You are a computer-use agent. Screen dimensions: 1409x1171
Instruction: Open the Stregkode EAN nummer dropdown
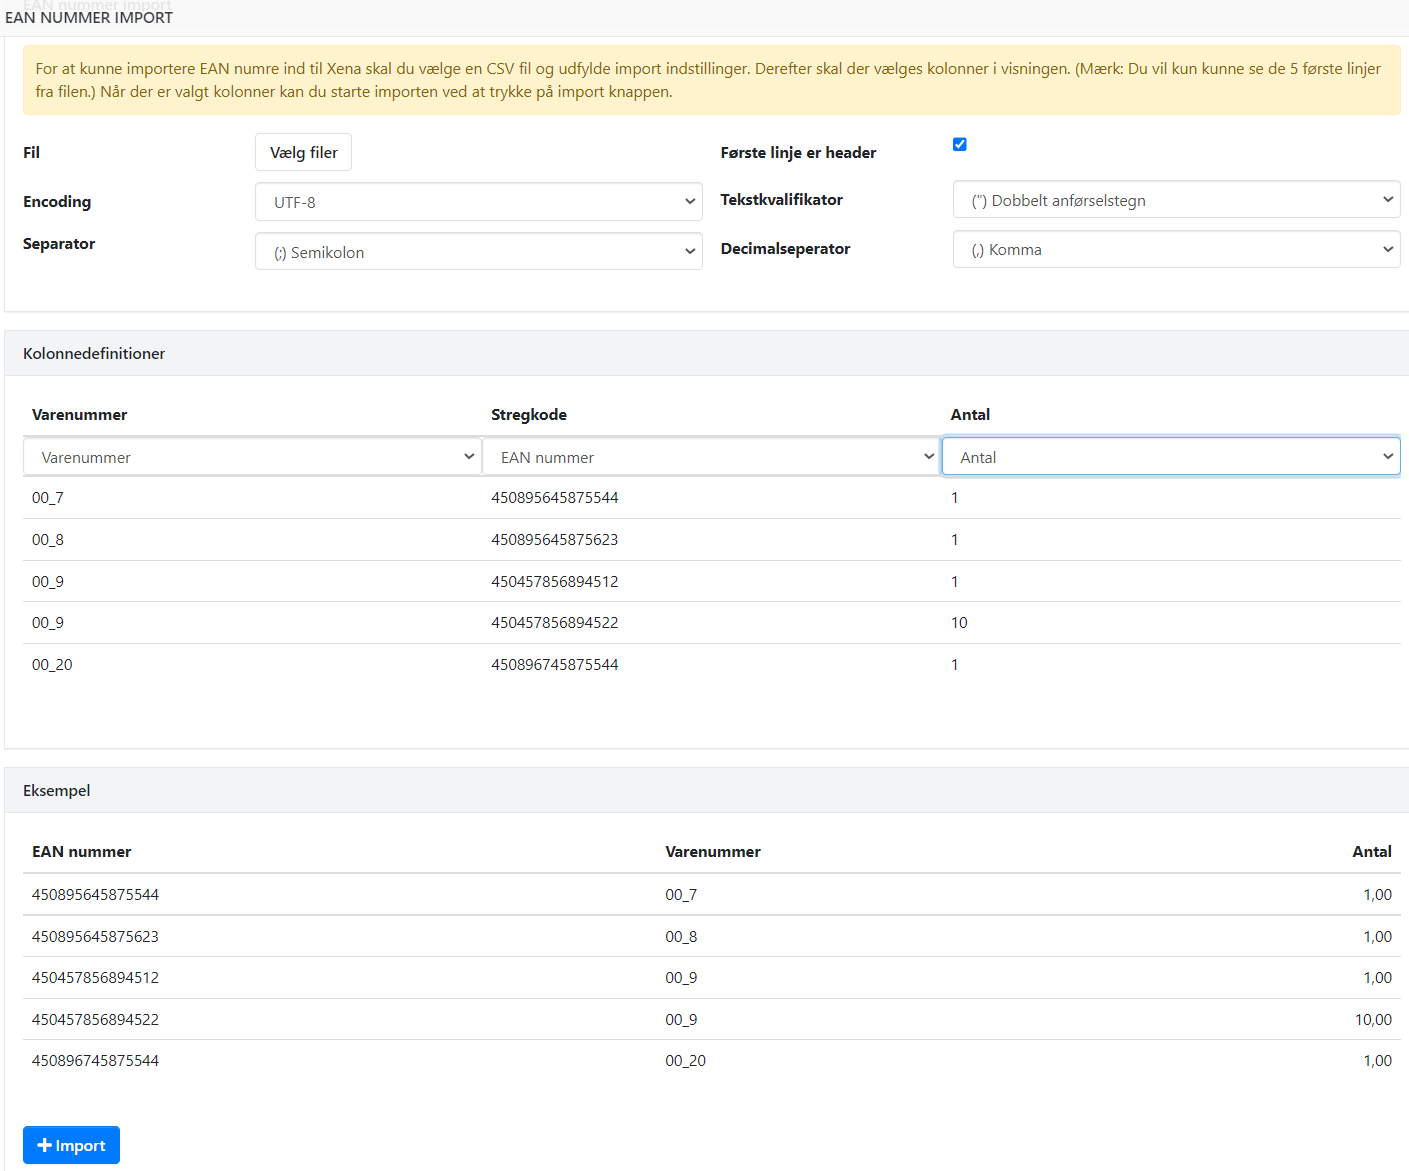tap(711, 457)
